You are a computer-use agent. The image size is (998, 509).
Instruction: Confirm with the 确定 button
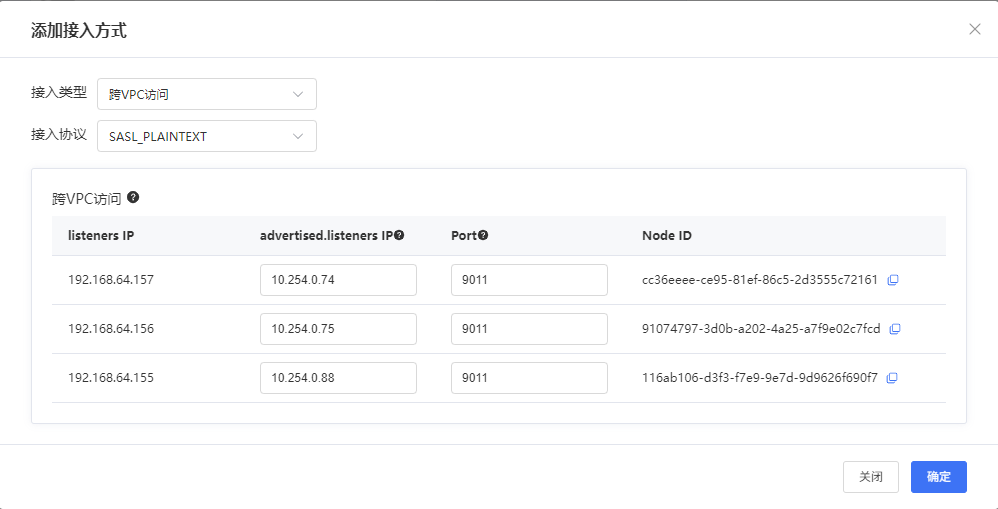(x=938, y=477)
